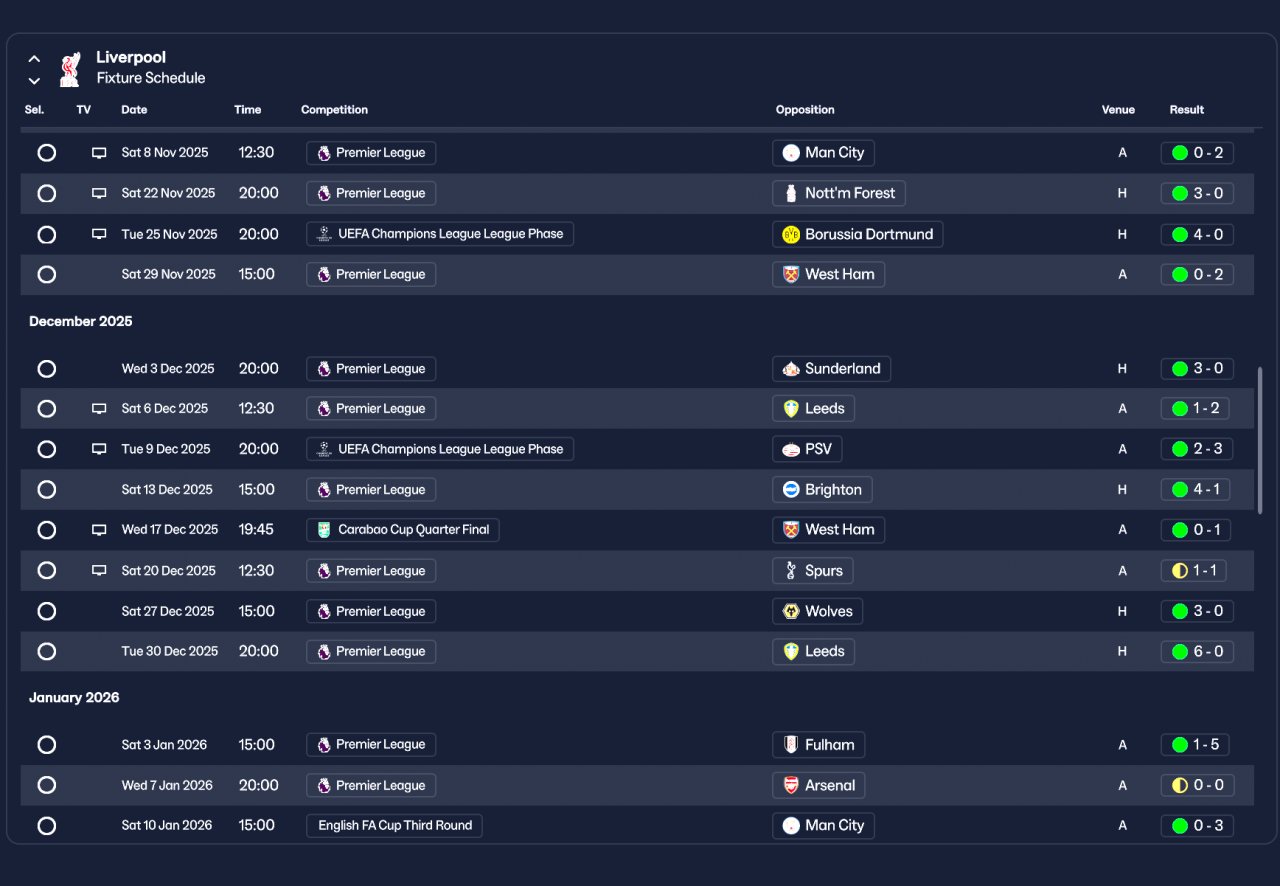
Task: Open the English FA Cup Third Round competition
Action: 394,826
